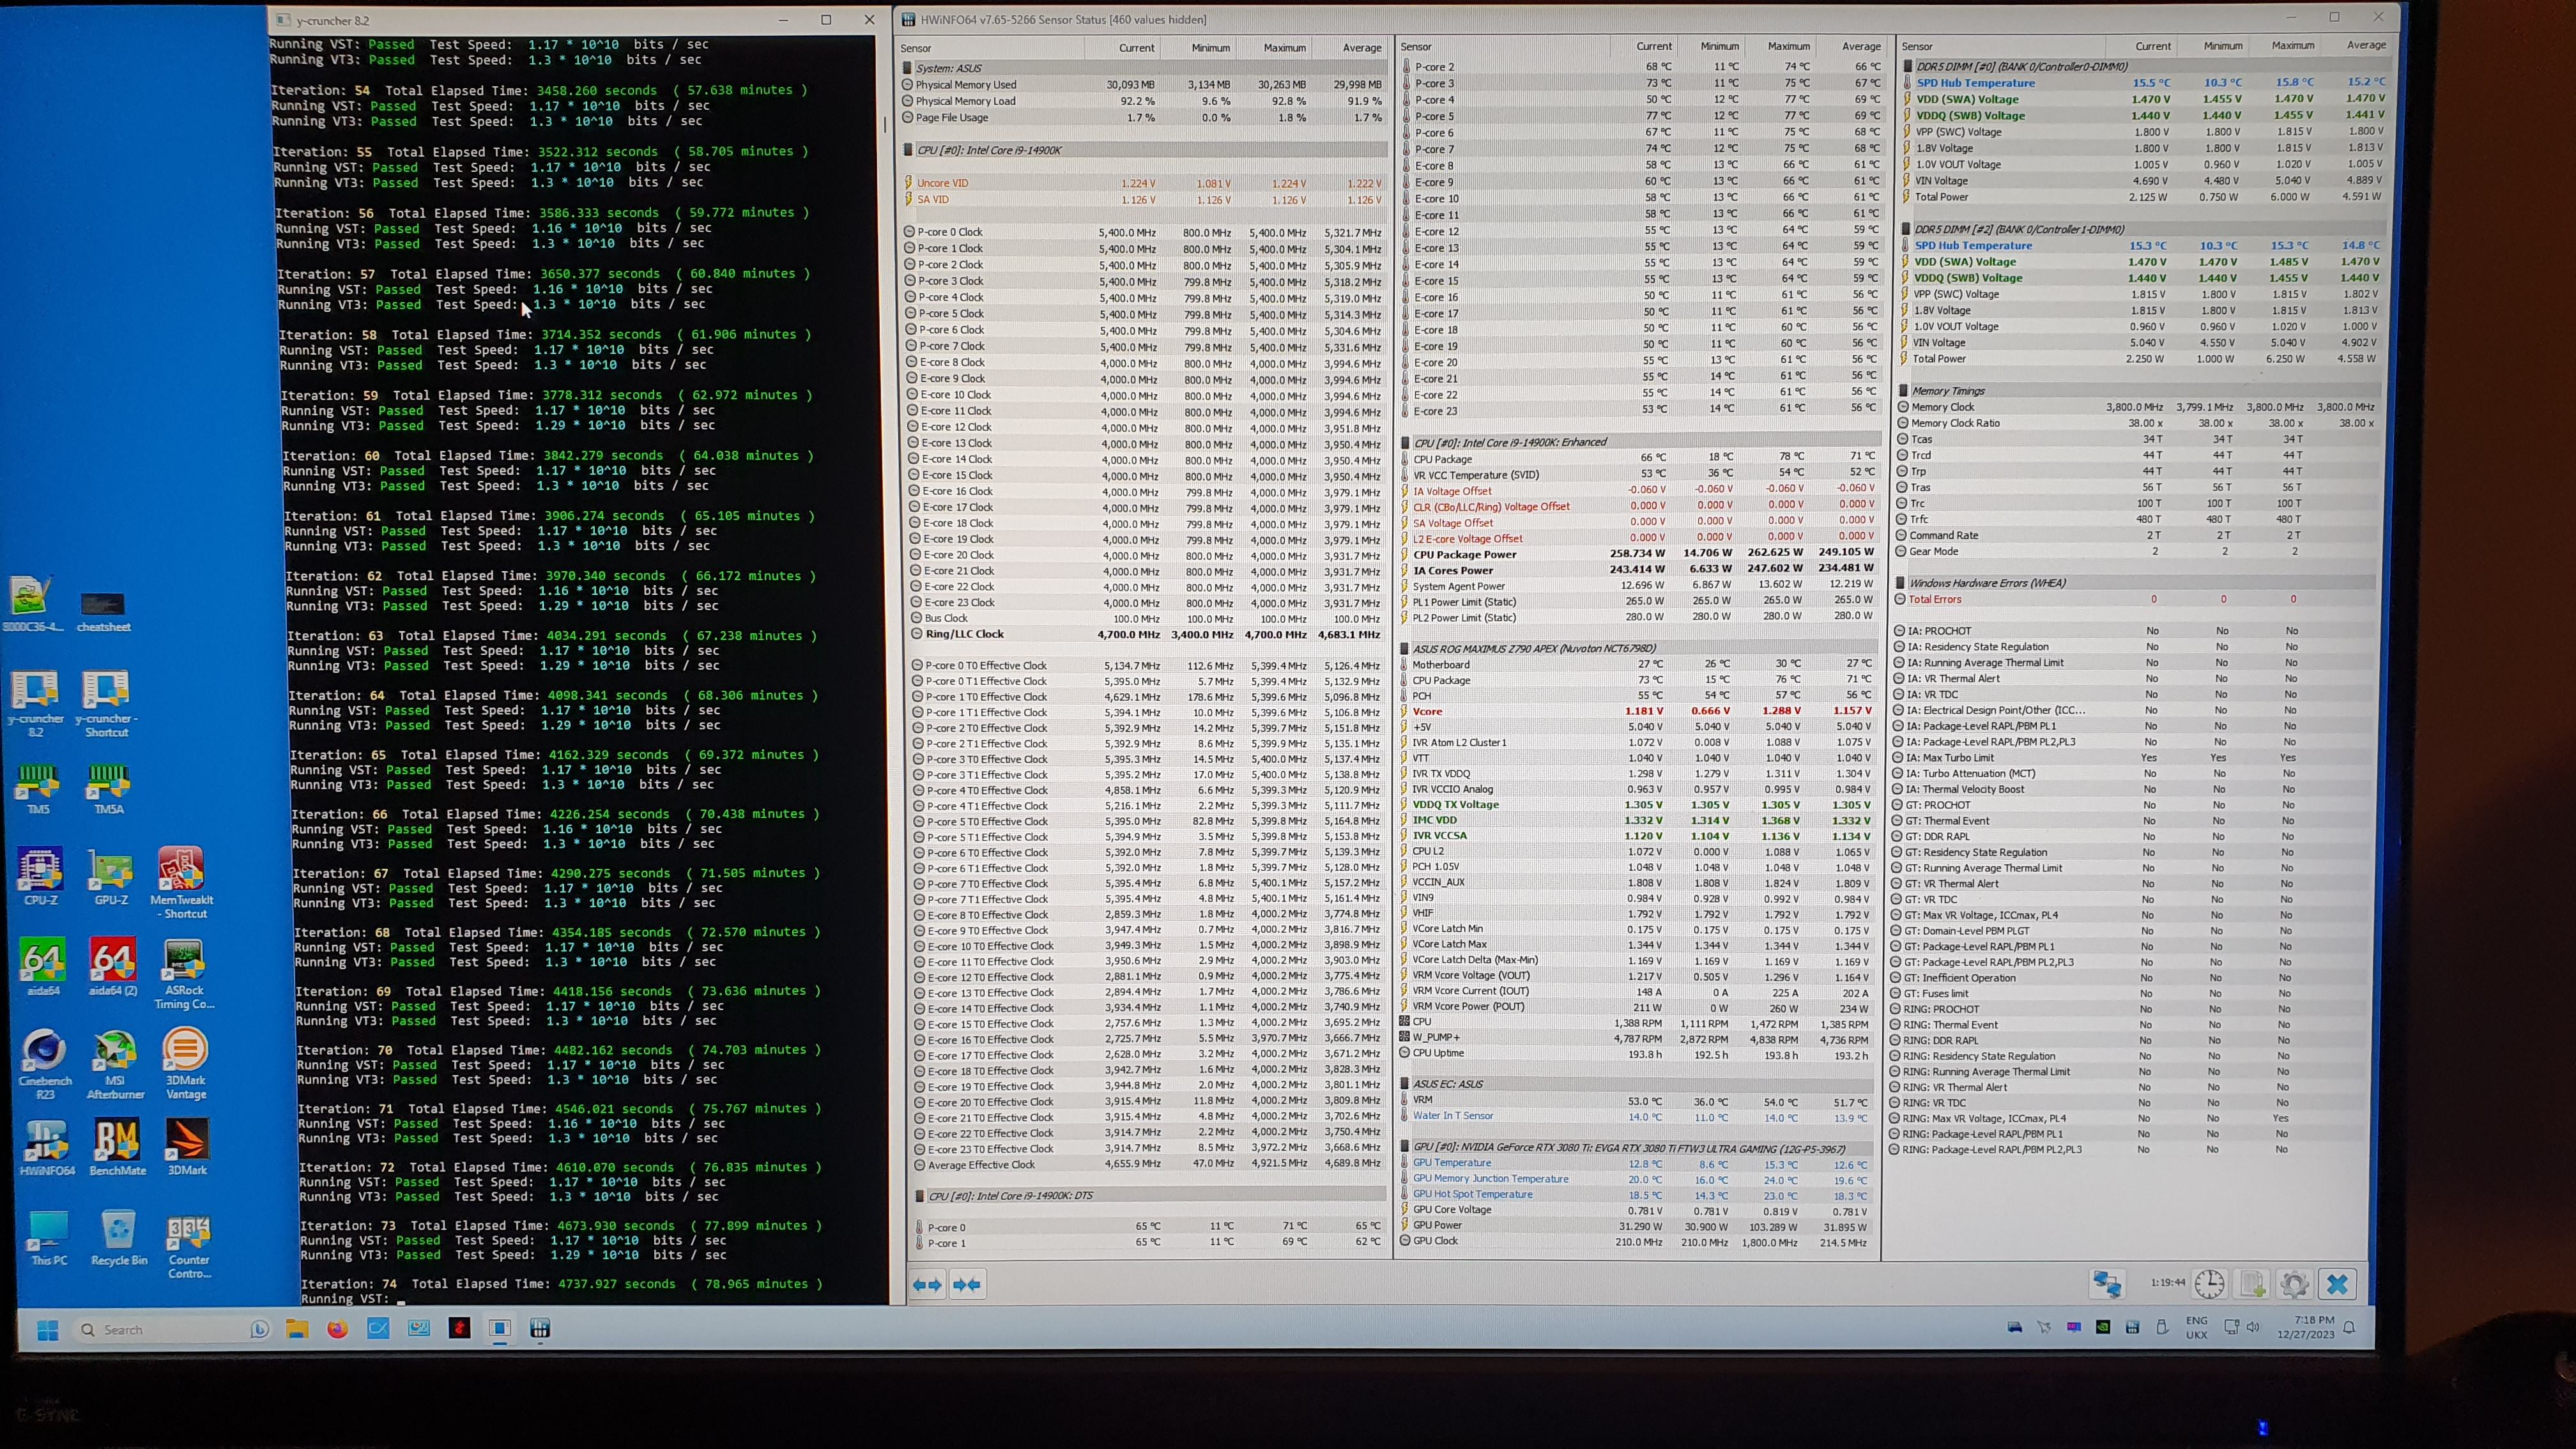
Task: Open the This PC desktop icon
Action: point(49,1238)
